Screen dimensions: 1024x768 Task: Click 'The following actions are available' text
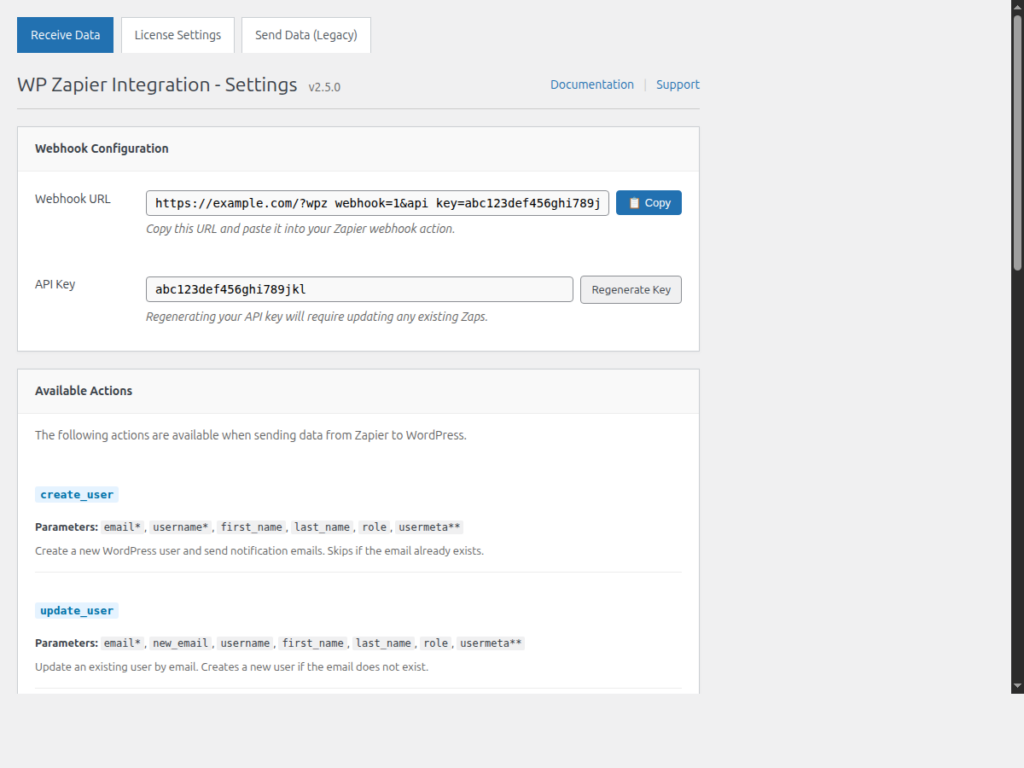[x=251, y=436]
